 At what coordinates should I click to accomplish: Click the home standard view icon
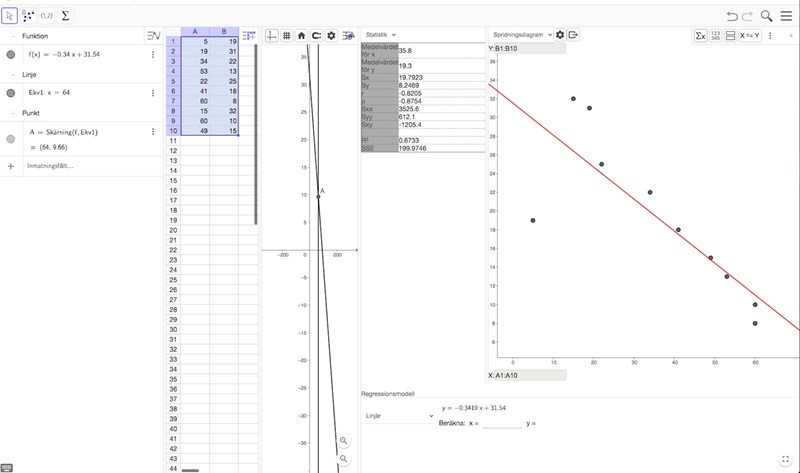click(x=301, y=34)
